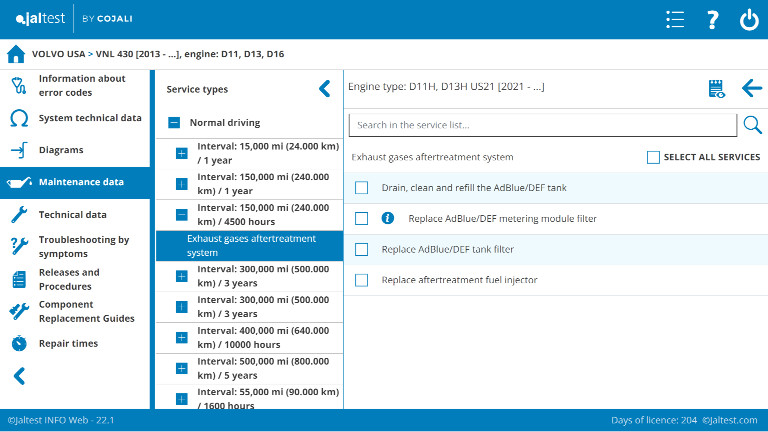Click the search in service list field
The width and height of the screenshot is (768, 432).
pyautogui.click(x=545, y=125)
